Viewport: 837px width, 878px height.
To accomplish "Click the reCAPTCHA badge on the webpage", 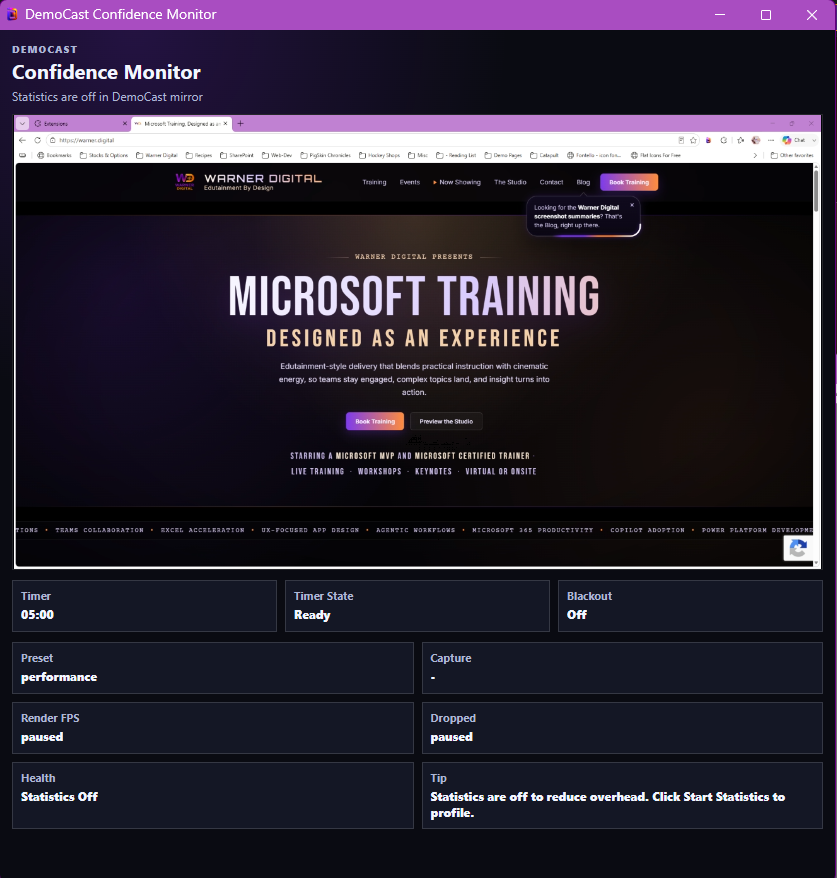I will click(x=798, y=548).
